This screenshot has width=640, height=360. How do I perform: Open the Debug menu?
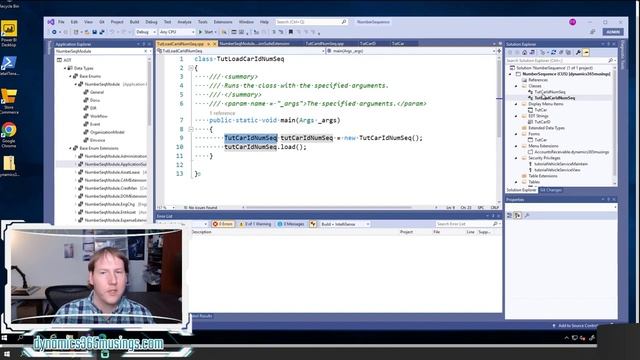point(151,22)
